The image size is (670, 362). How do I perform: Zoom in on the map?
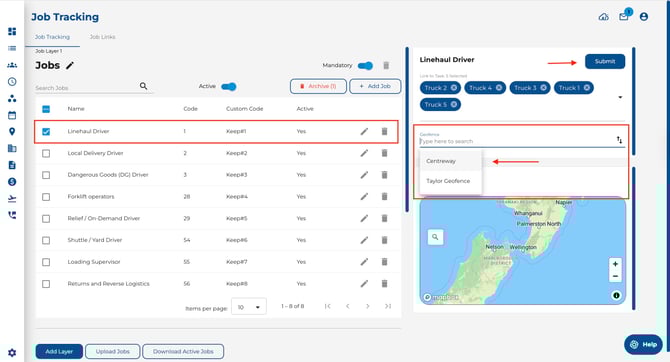(x=615, y=264)
